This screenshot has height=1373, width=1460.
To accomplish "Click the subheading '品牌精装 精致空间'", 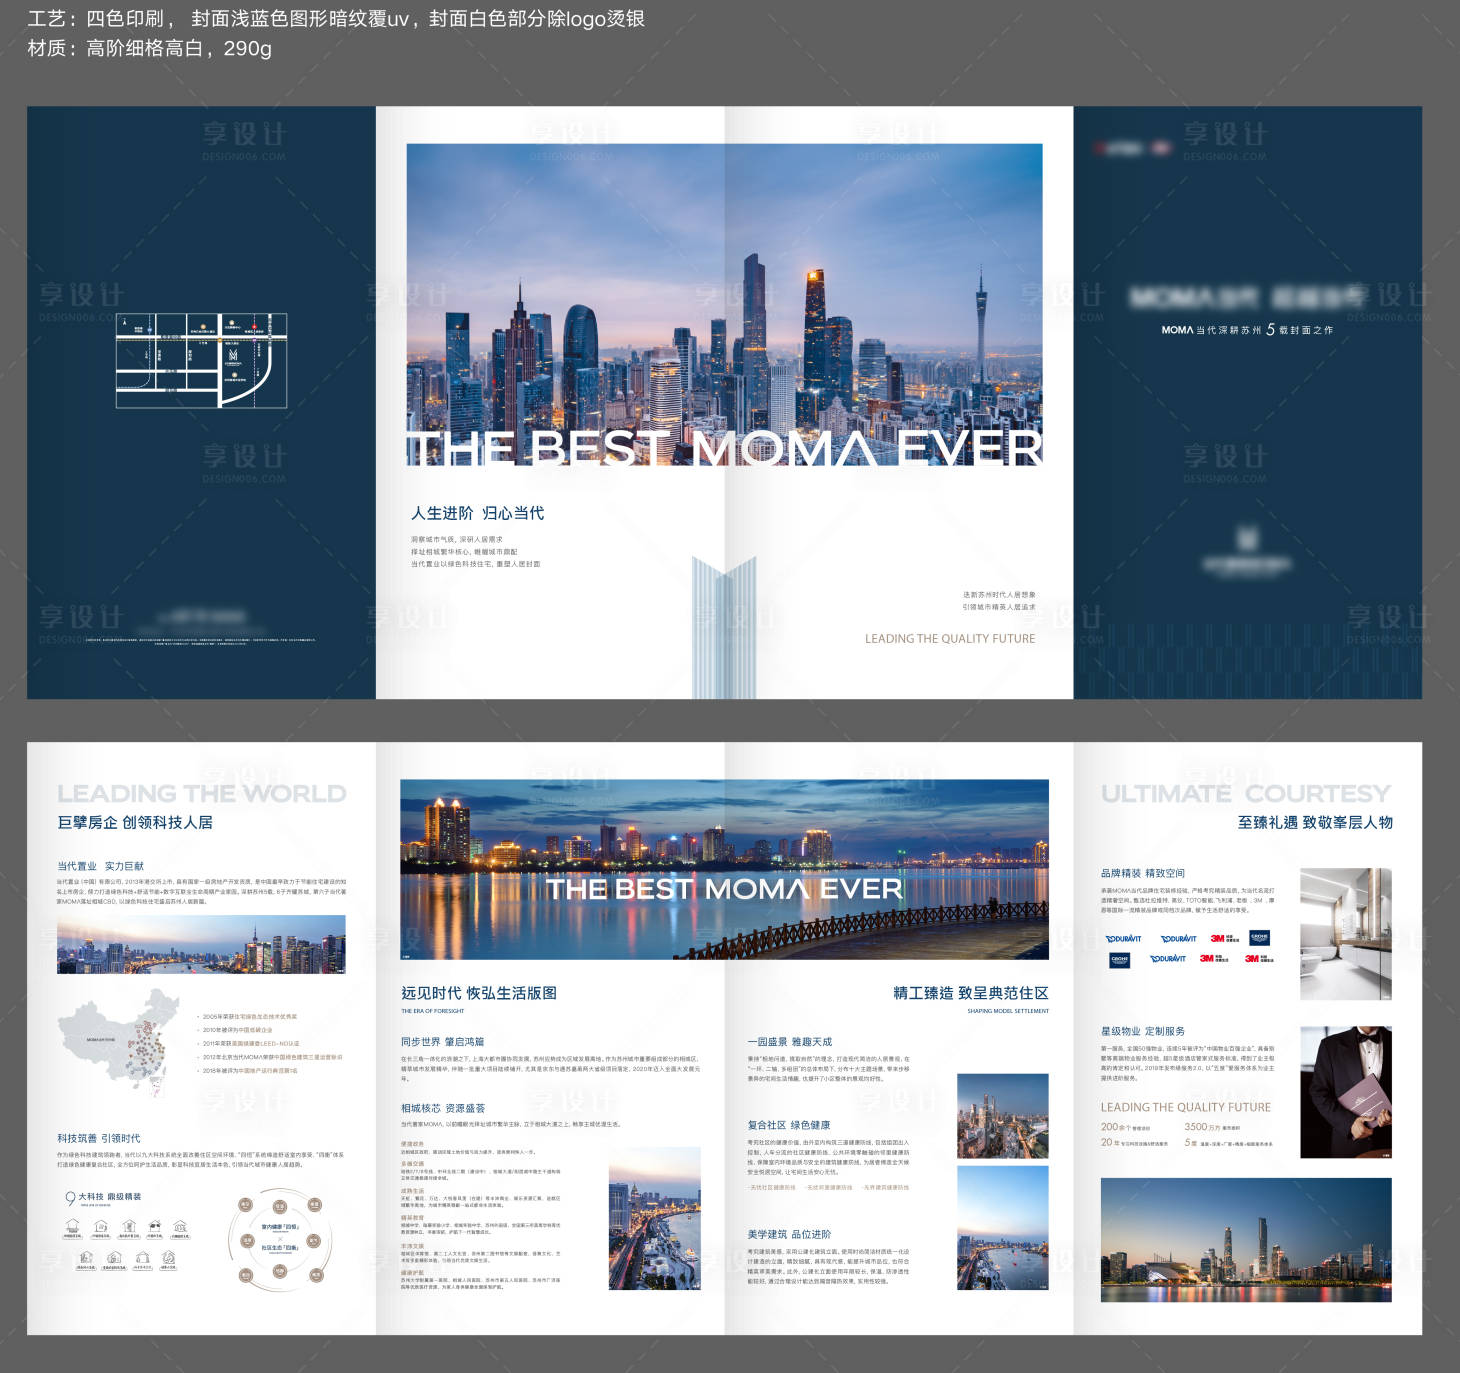I will pyautogui.click(x=1143, y=873).
